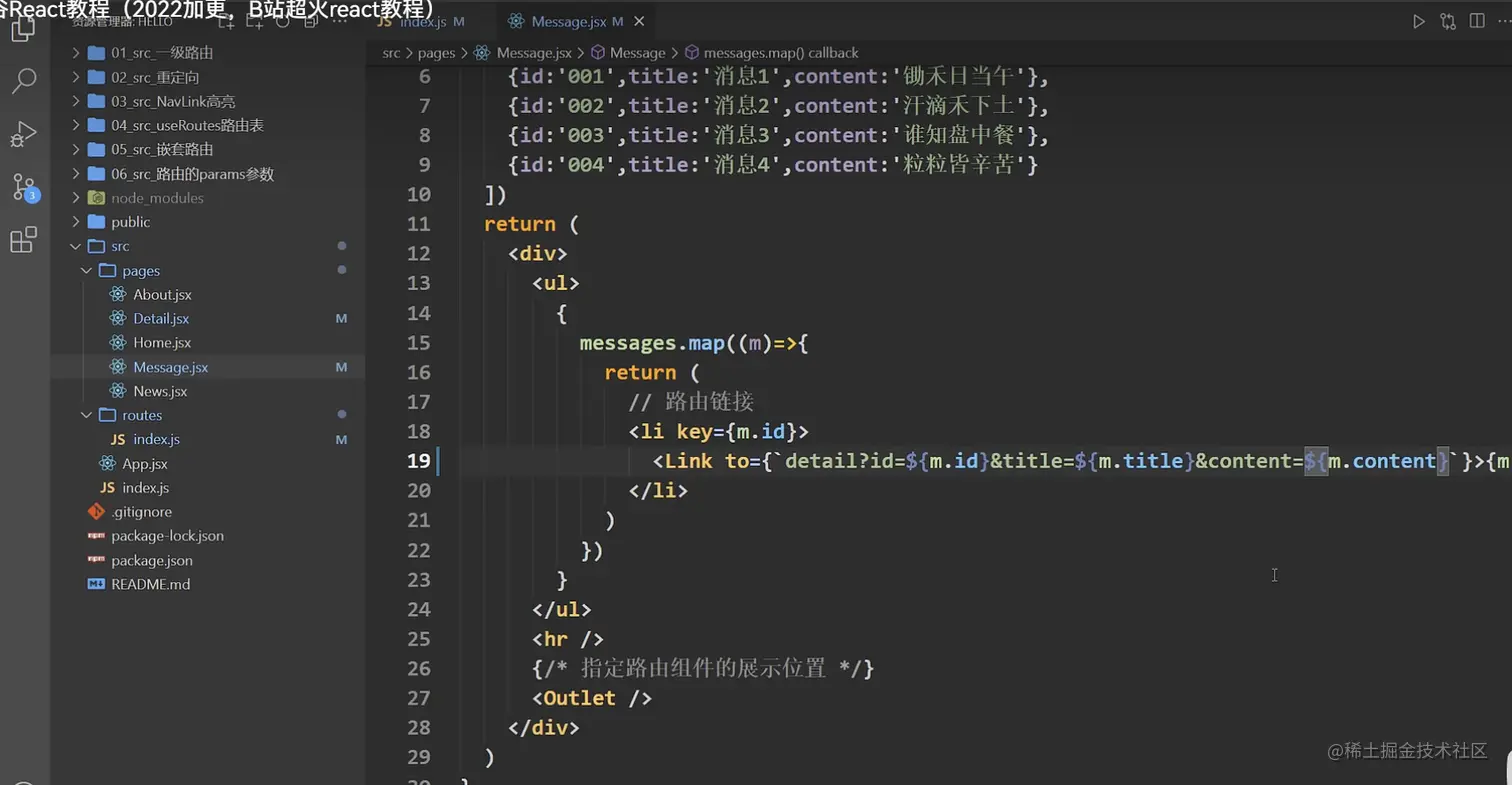Click the npm icon beside package.json

point(96,560)
